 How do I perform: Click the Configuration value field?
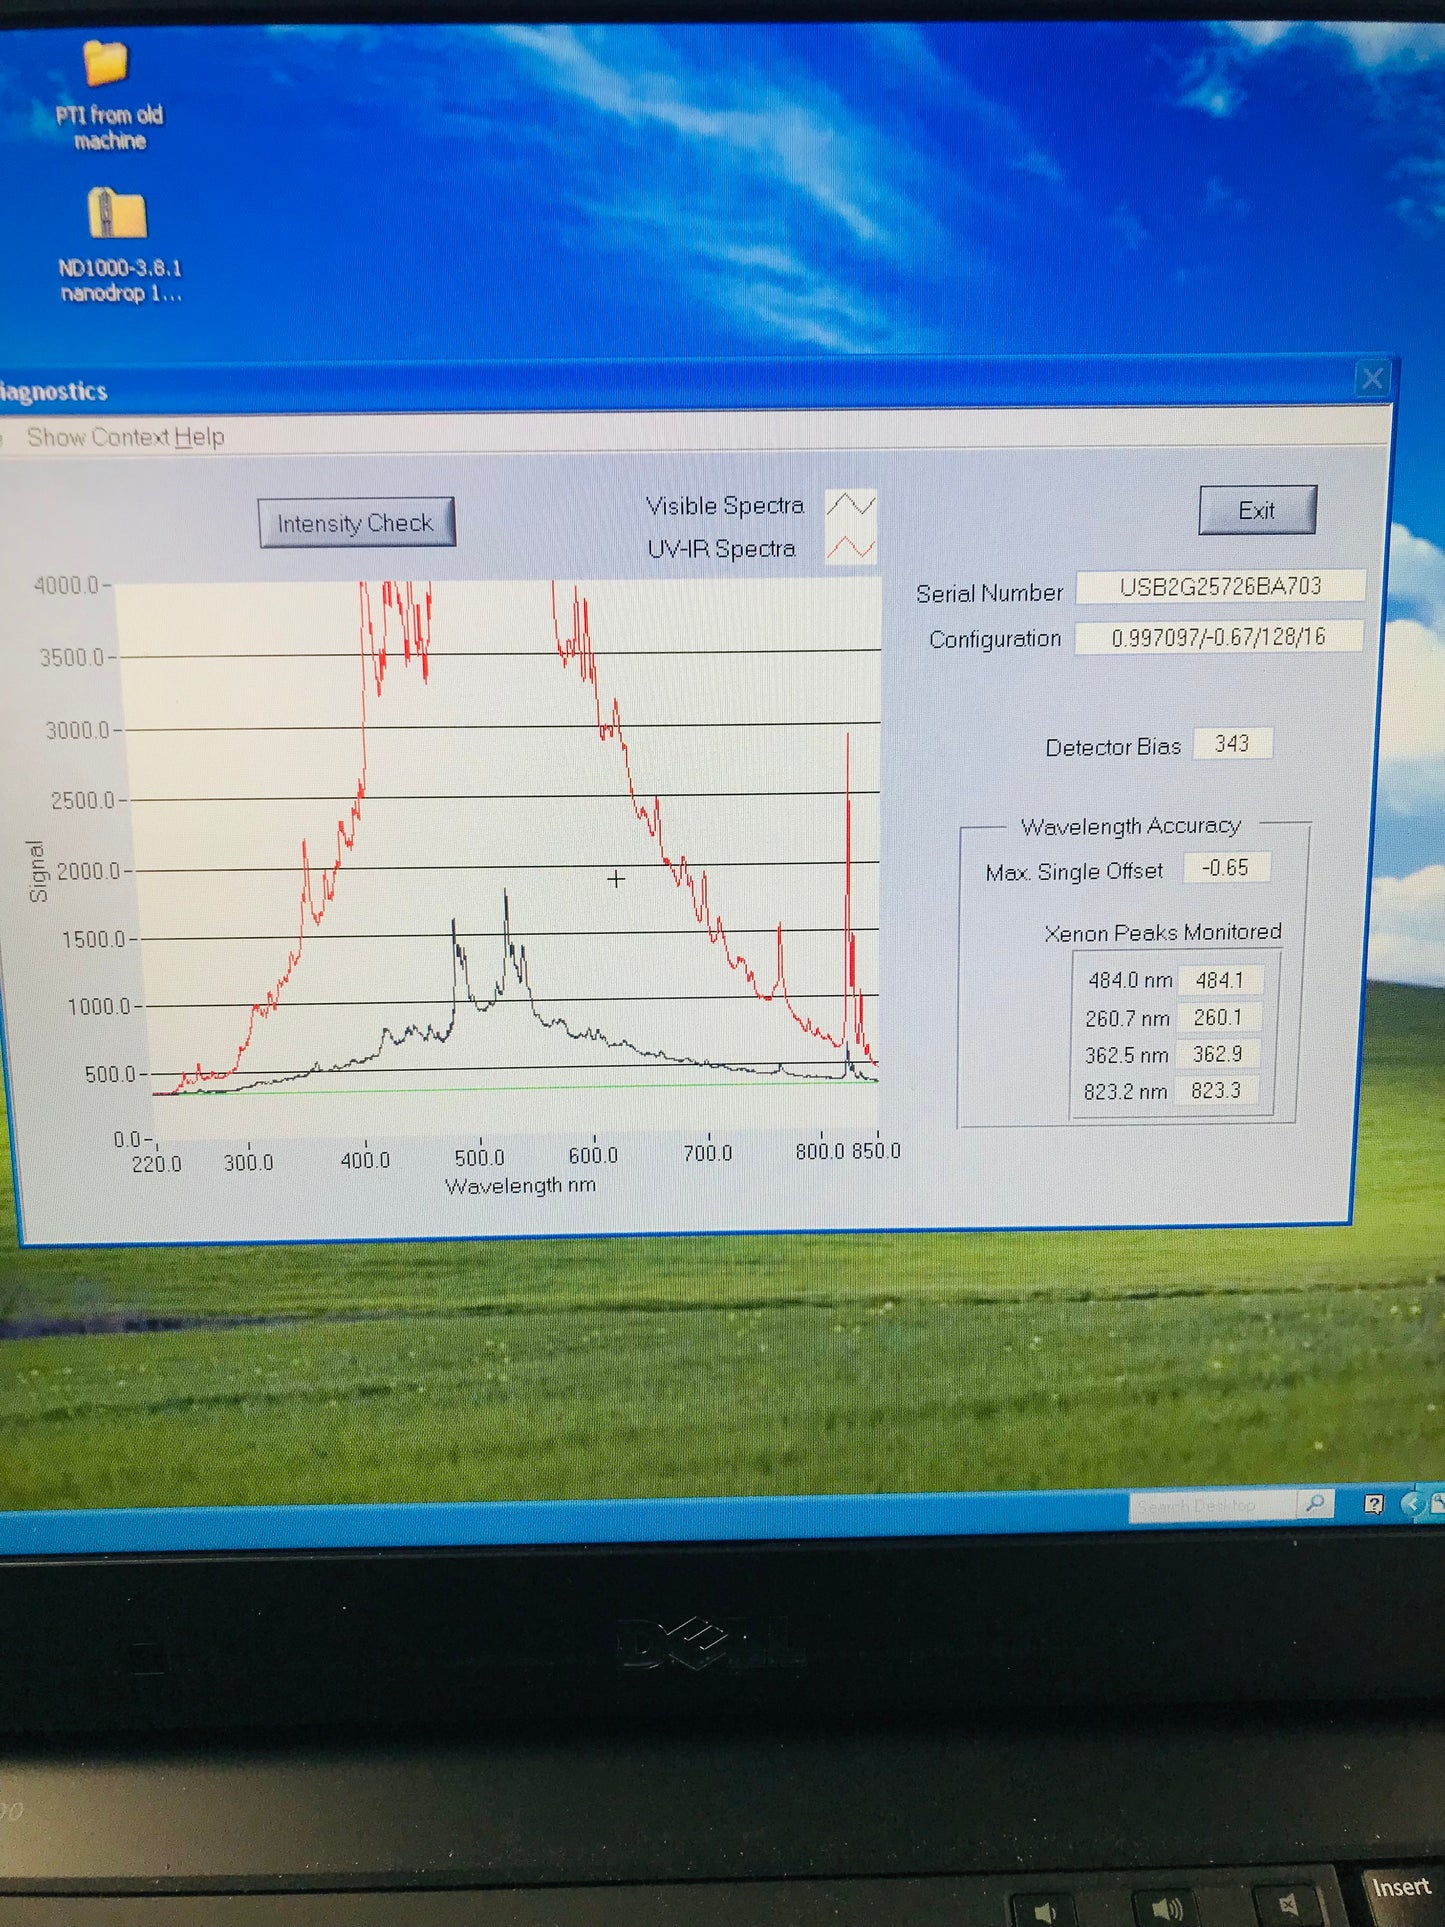1218,636
